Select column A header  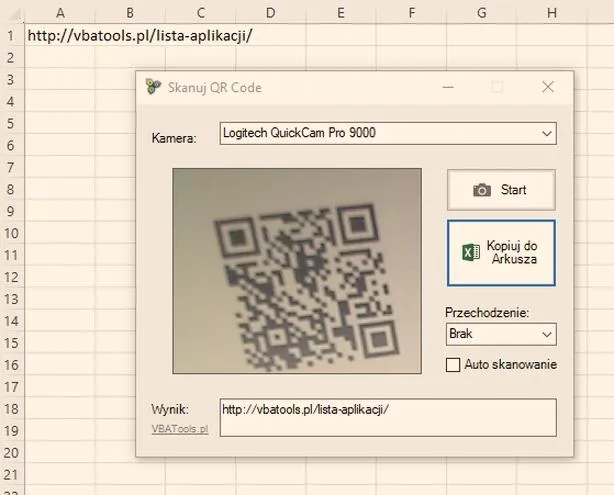[60, 13]
